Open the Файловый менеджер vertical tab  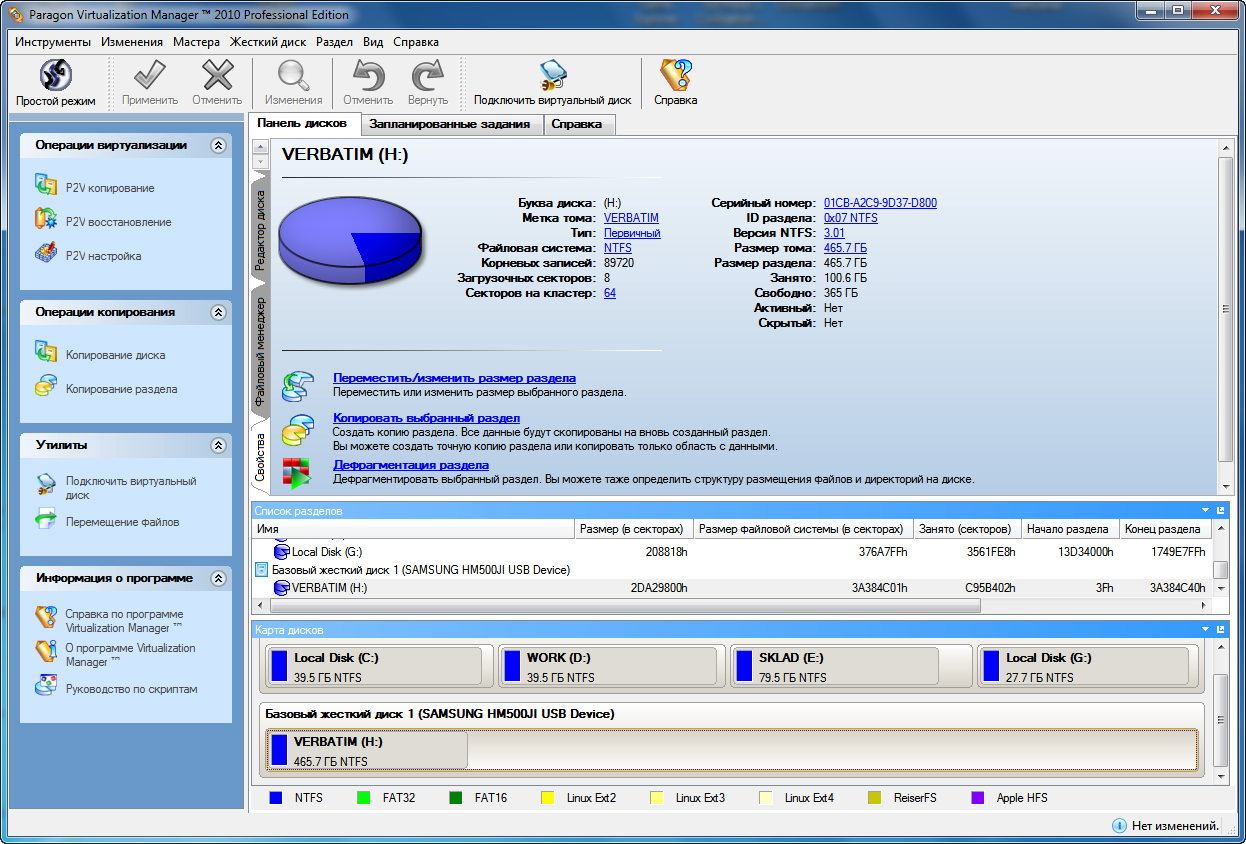(260, 350)
